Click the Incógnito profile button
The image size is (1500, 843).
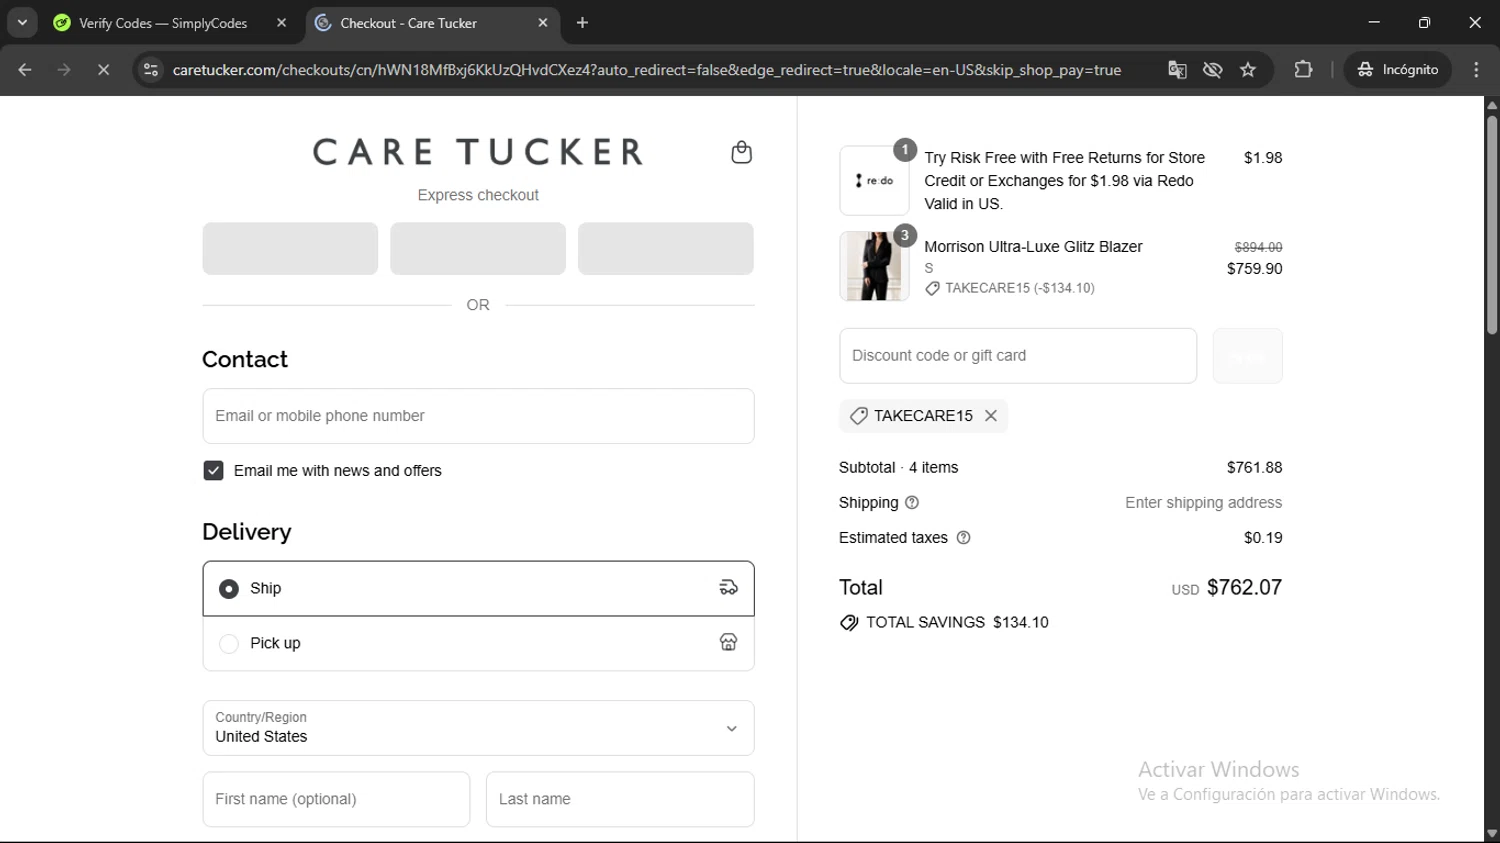[x=1398, y=70]
